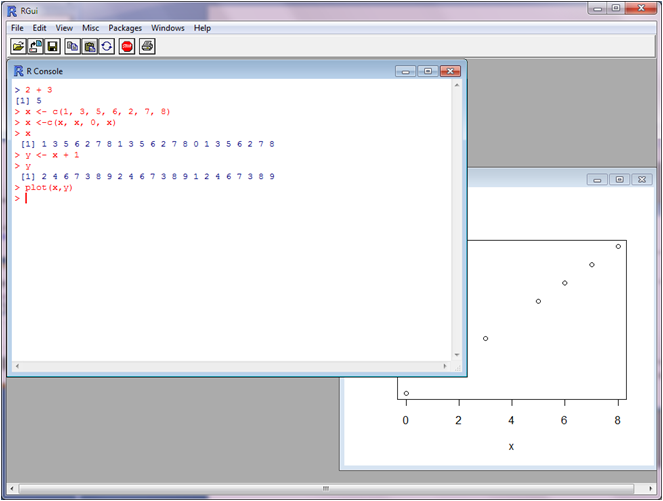Click the Open script folder icon

coord(18,46)
